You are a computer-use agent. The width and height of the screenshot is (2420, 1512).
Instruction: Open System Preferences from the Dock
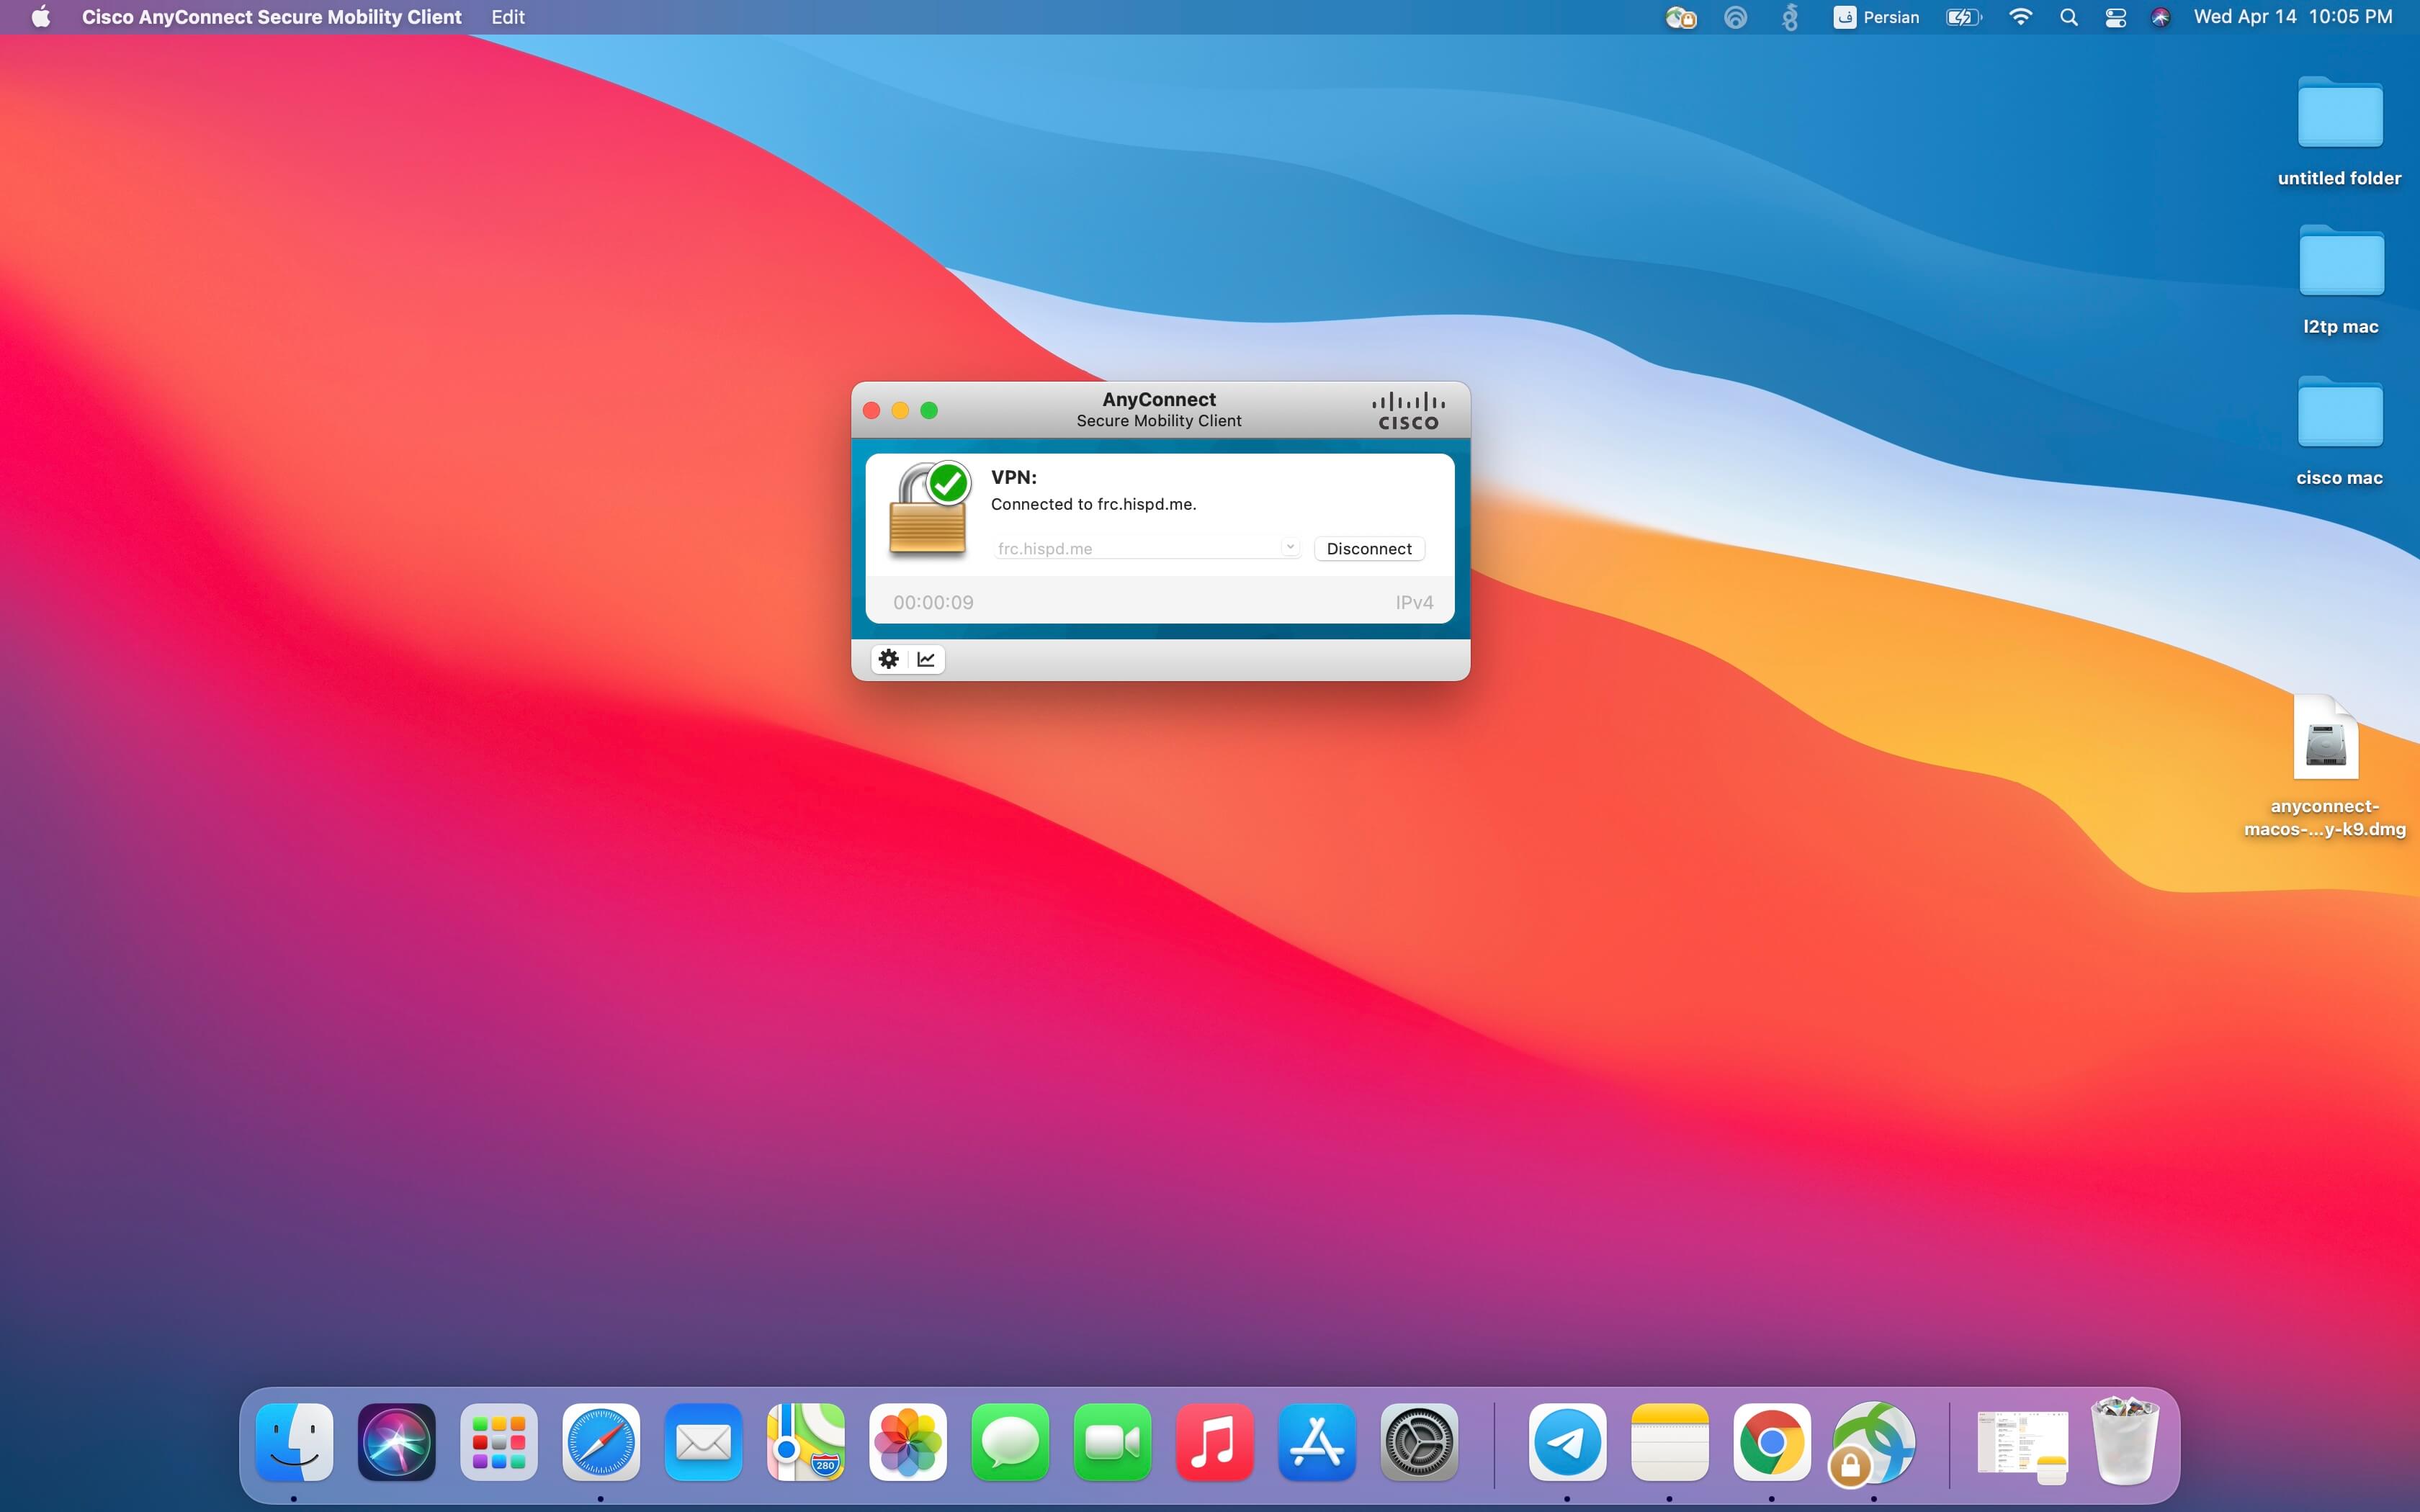coord(1418,1441)
